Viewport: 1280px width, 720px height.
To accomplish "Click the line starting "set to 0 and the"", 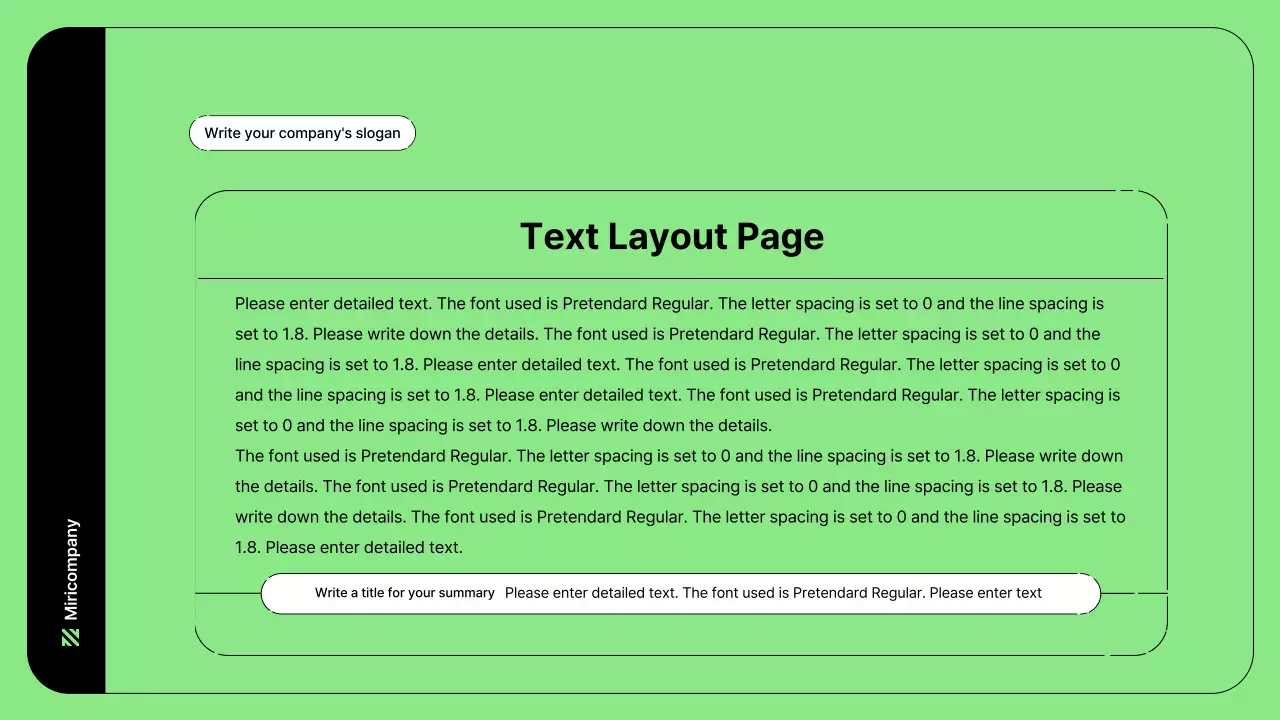I will click(503, 425).
